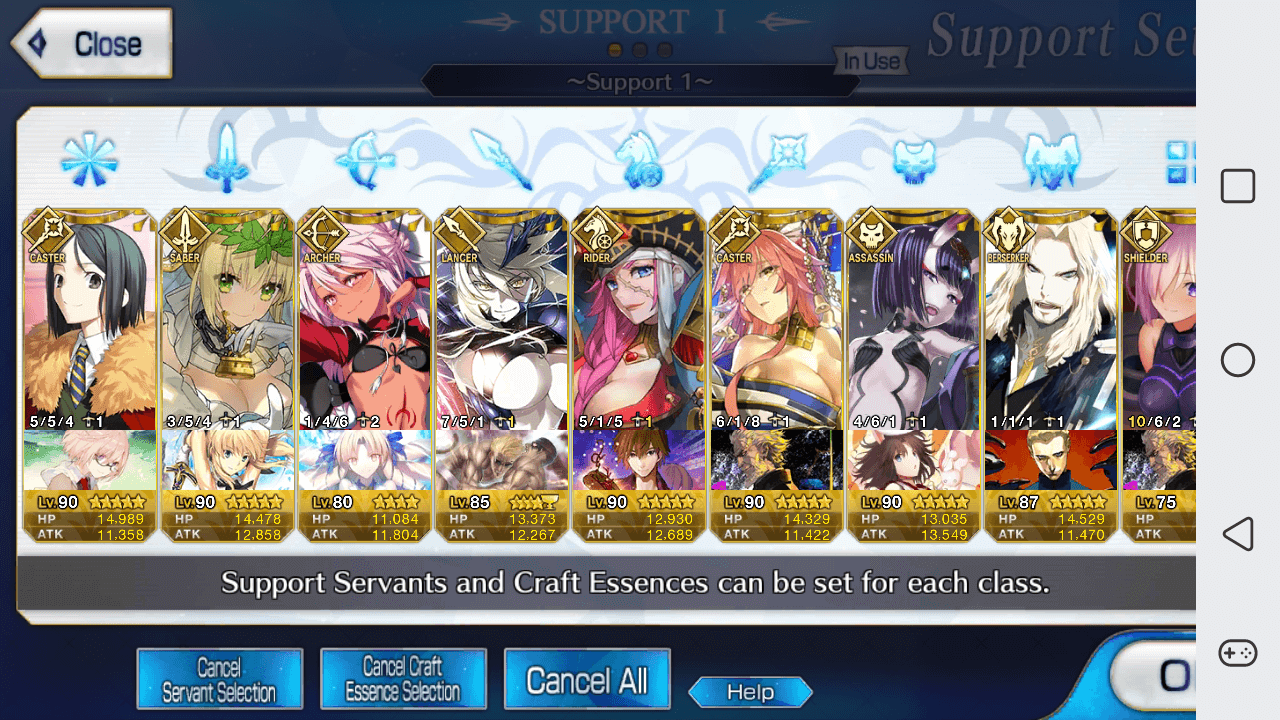Tap the Close button
Viewport: 1280px width, 720px height.
tap(91, 43)
